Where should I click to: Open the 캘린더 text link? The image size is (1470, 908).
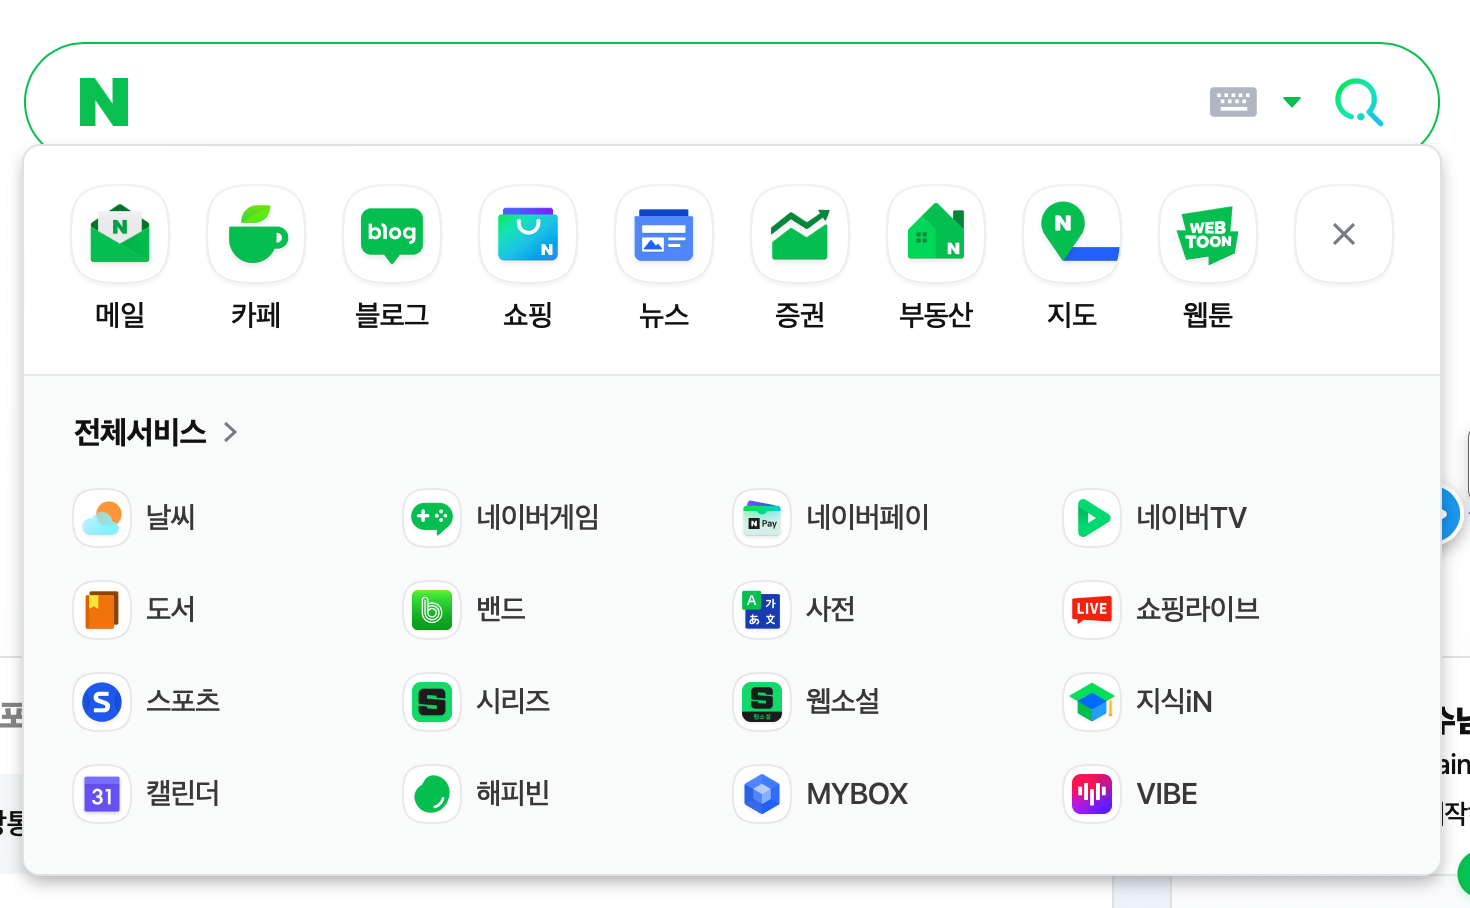183,794
